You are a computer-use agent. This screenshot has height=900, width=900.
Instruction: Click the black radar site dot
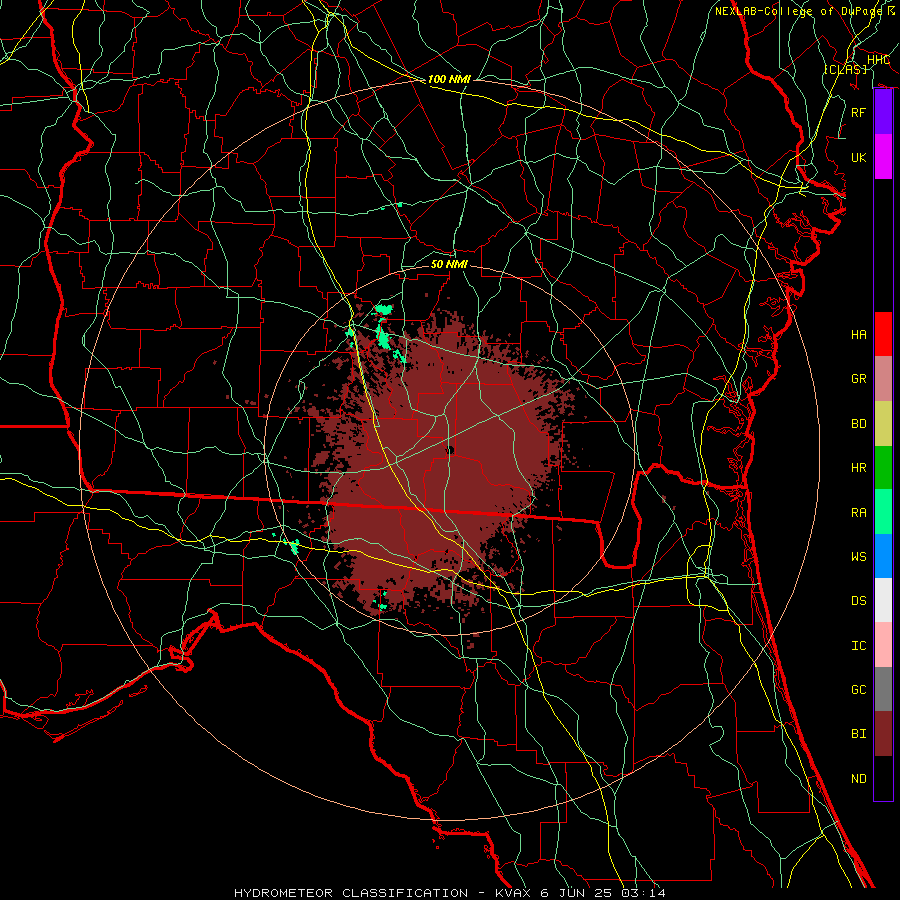click(450, 450)
